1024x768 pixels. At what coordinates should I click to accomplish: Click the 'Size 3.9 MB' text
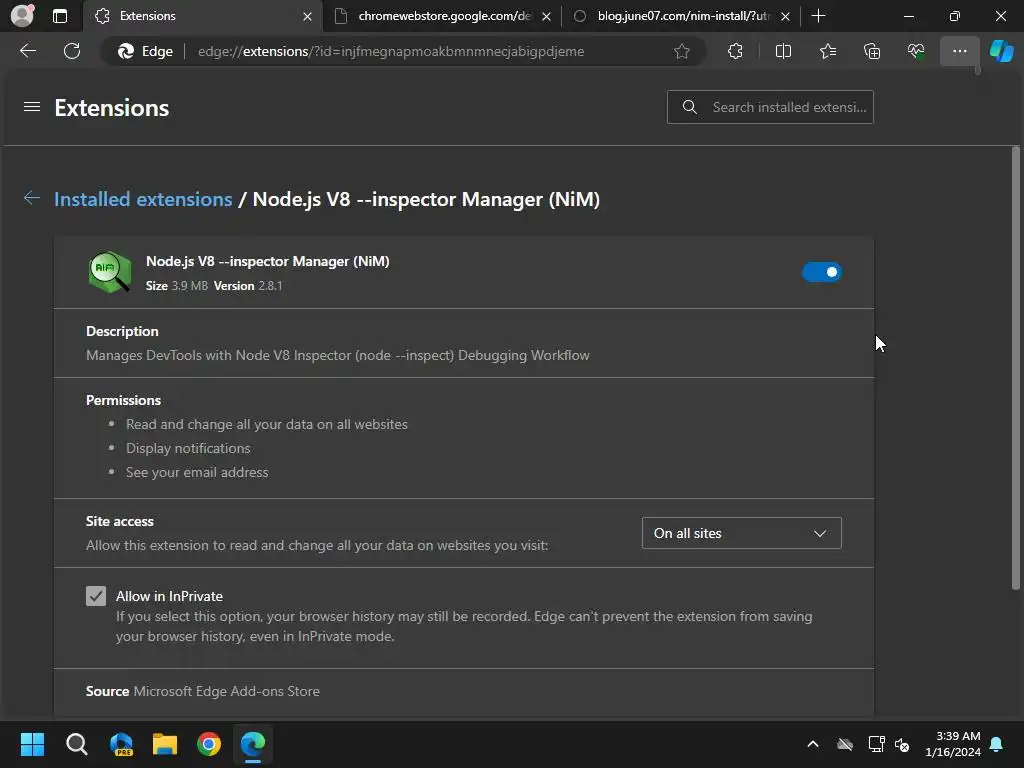(x=177, y=286)
